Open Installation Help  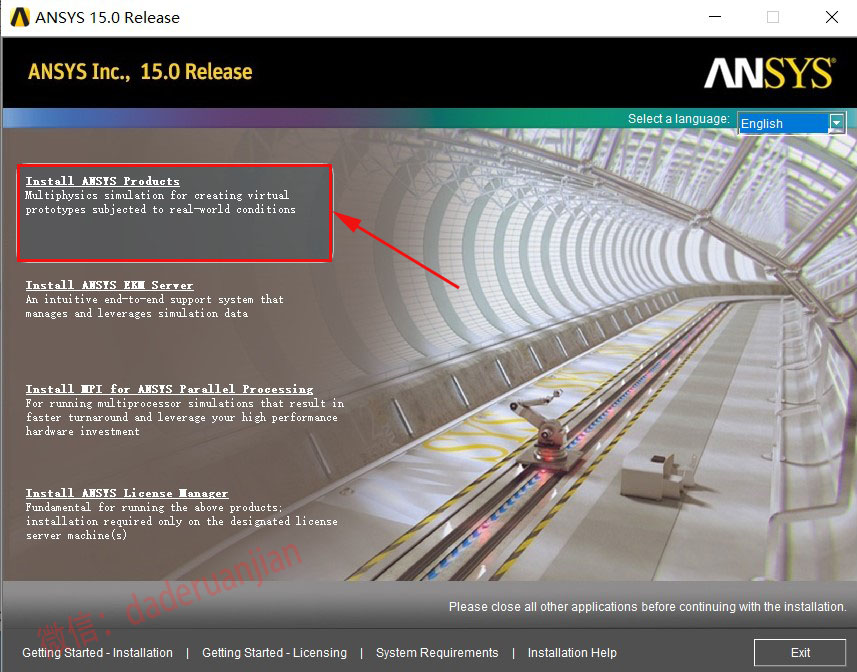tap(572, 652)
